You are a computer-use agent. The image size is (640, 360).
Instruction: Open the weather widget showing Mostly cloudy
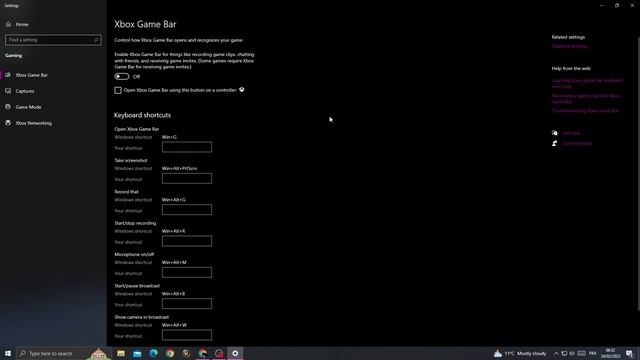520,353
